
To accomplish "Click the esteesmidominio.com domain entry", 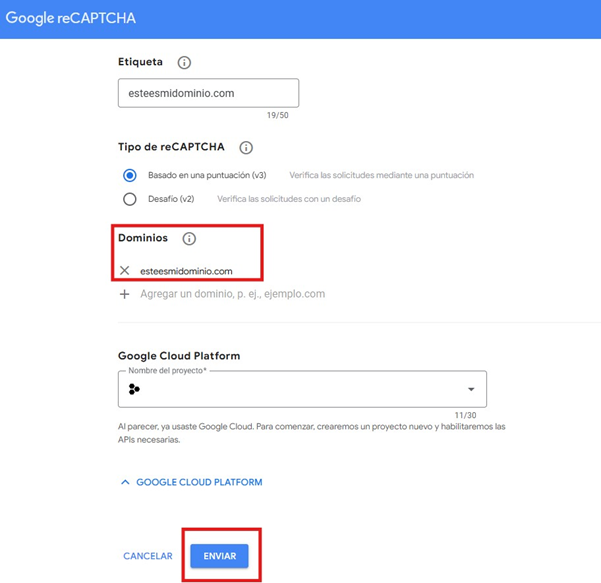I will (186, 271).
